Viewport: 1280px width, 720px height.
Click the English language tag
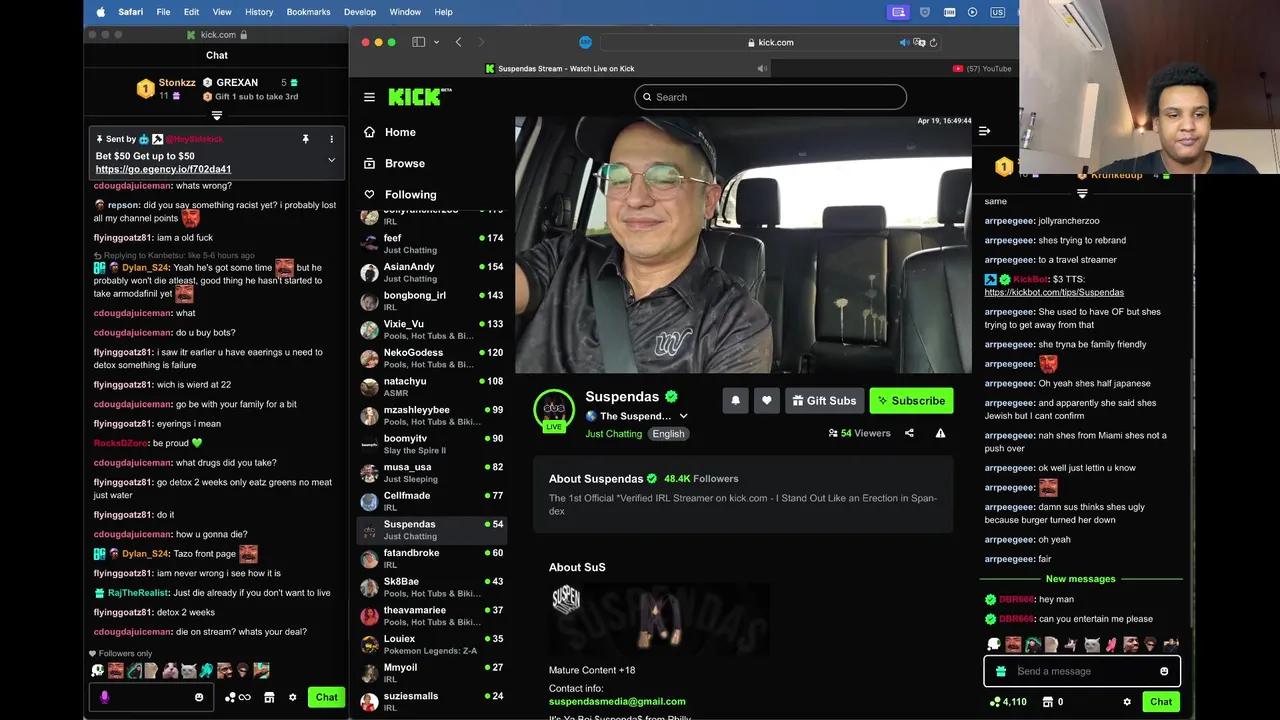[668, 434]
